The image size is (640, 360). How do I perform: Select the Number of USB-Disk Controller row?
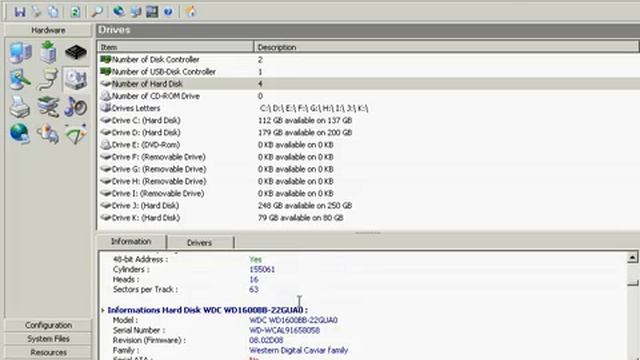(x=369, y=72)
